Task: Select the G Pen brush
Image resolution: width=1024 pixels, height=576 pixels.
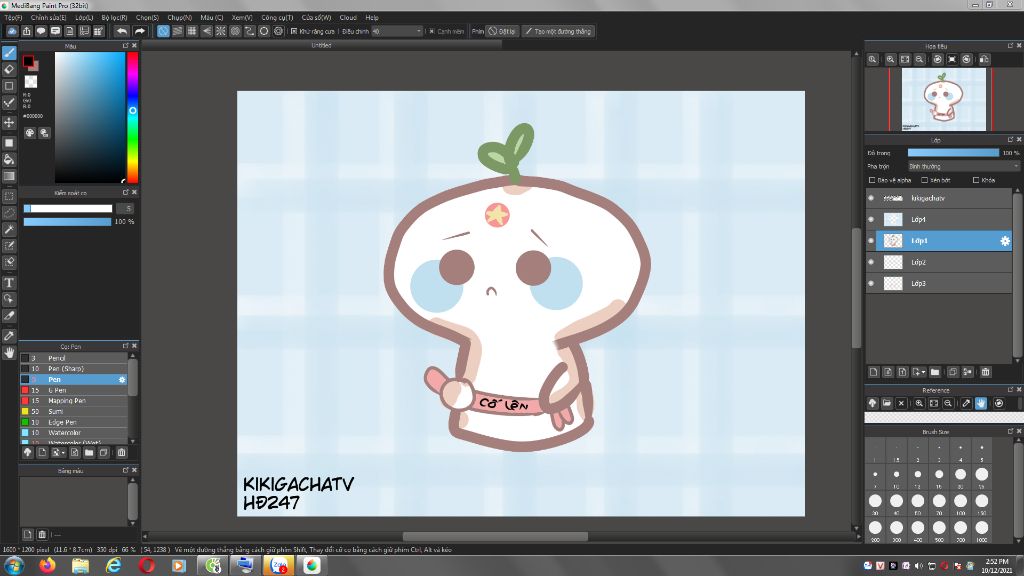Action: [x=74, y=390]
